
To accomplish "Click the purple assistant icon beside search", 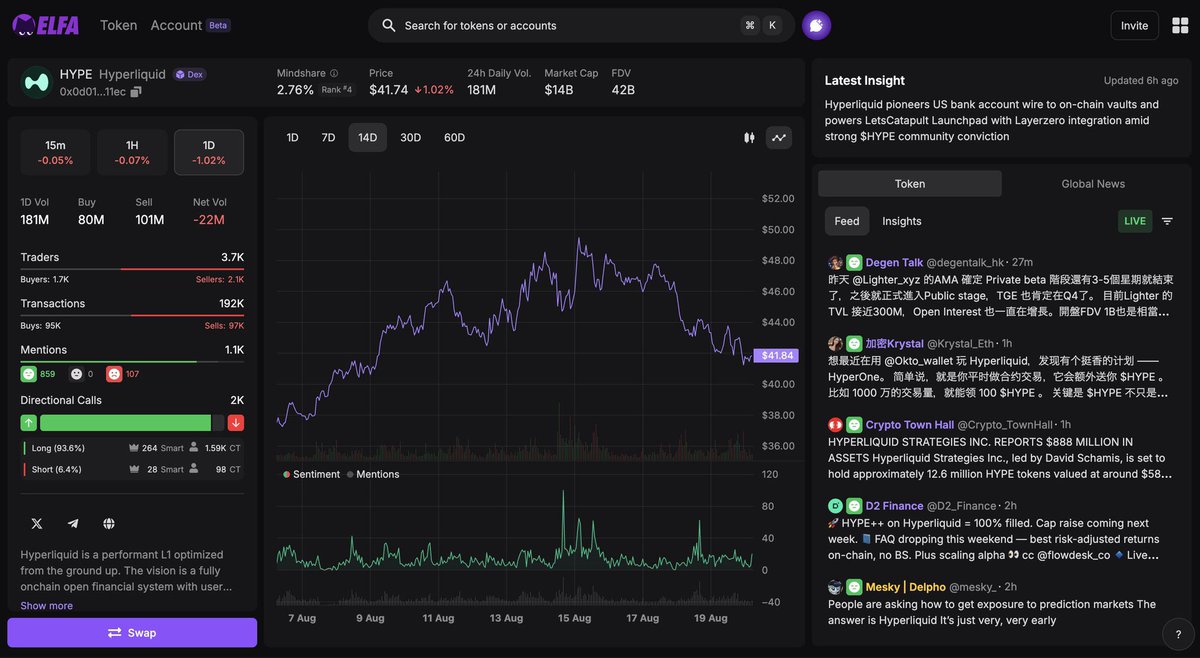I will [x=816, y=26].
